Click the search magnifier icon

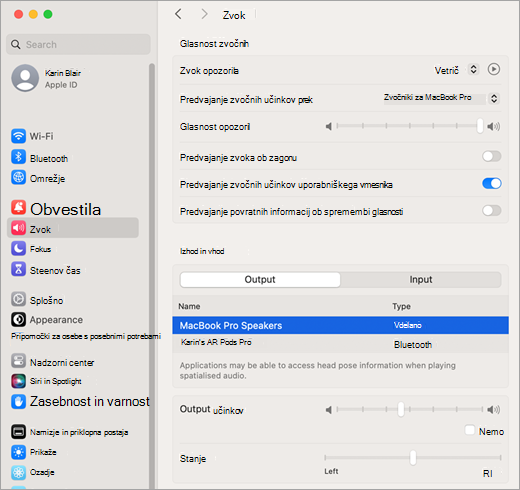pyautogui.click(x=16, y=44)
